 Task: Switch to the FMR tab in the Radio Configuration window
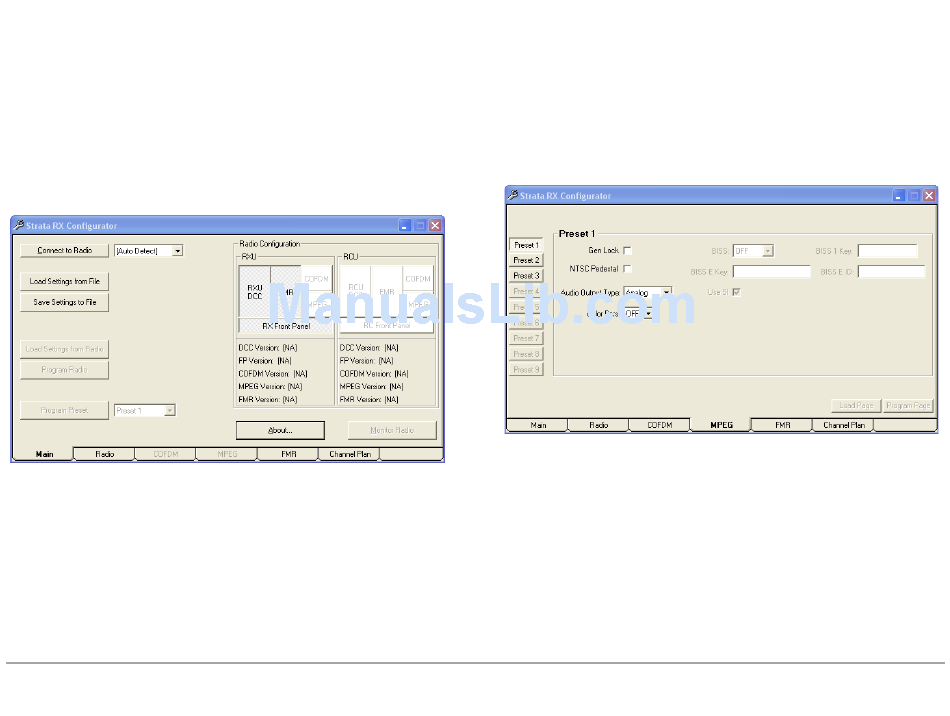(288, 454)
